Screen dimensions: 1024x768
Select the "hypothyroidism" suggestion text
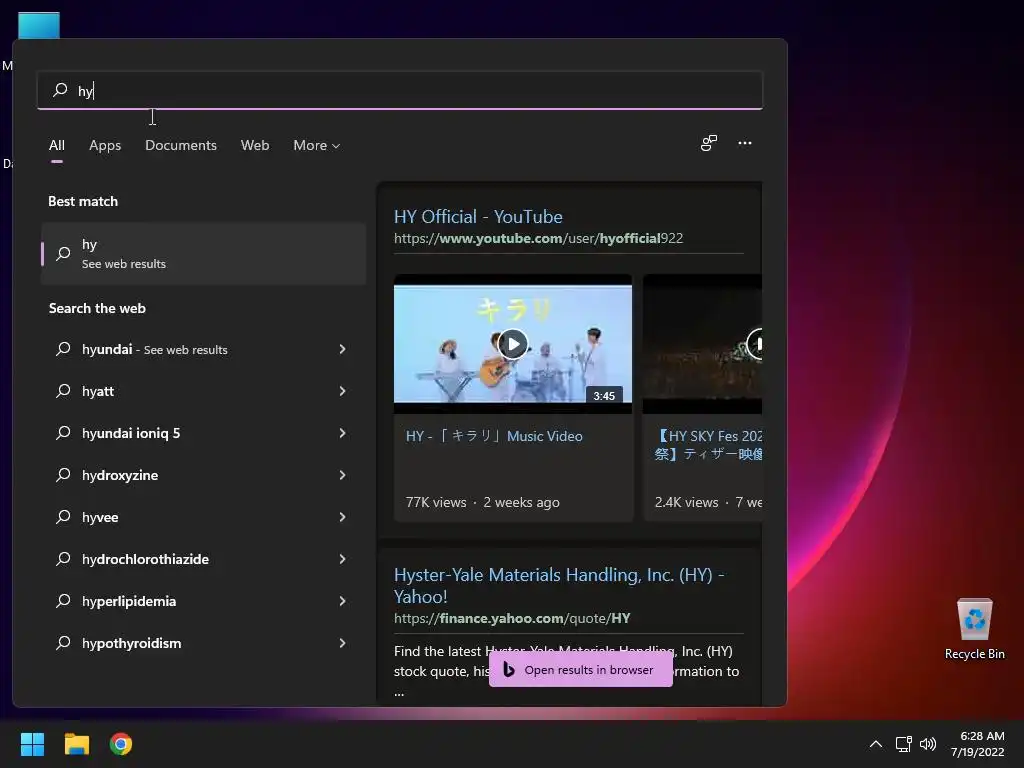[131, 643]
